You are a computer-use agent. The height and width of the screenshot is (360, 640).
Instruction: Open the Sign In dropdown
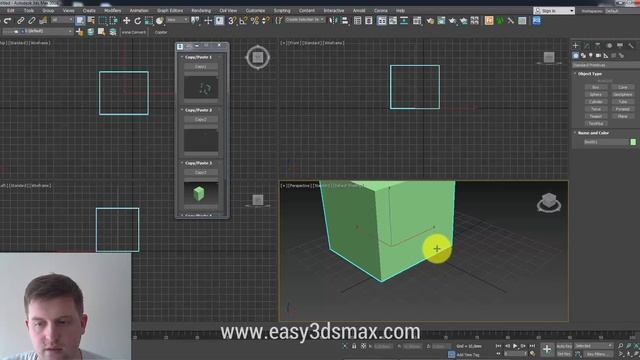pyautogui.click(x=554, y=11)
